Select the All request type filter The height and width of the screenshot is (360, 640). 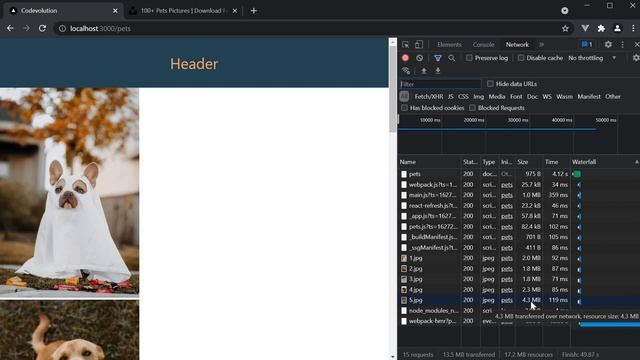click(404, 96)
